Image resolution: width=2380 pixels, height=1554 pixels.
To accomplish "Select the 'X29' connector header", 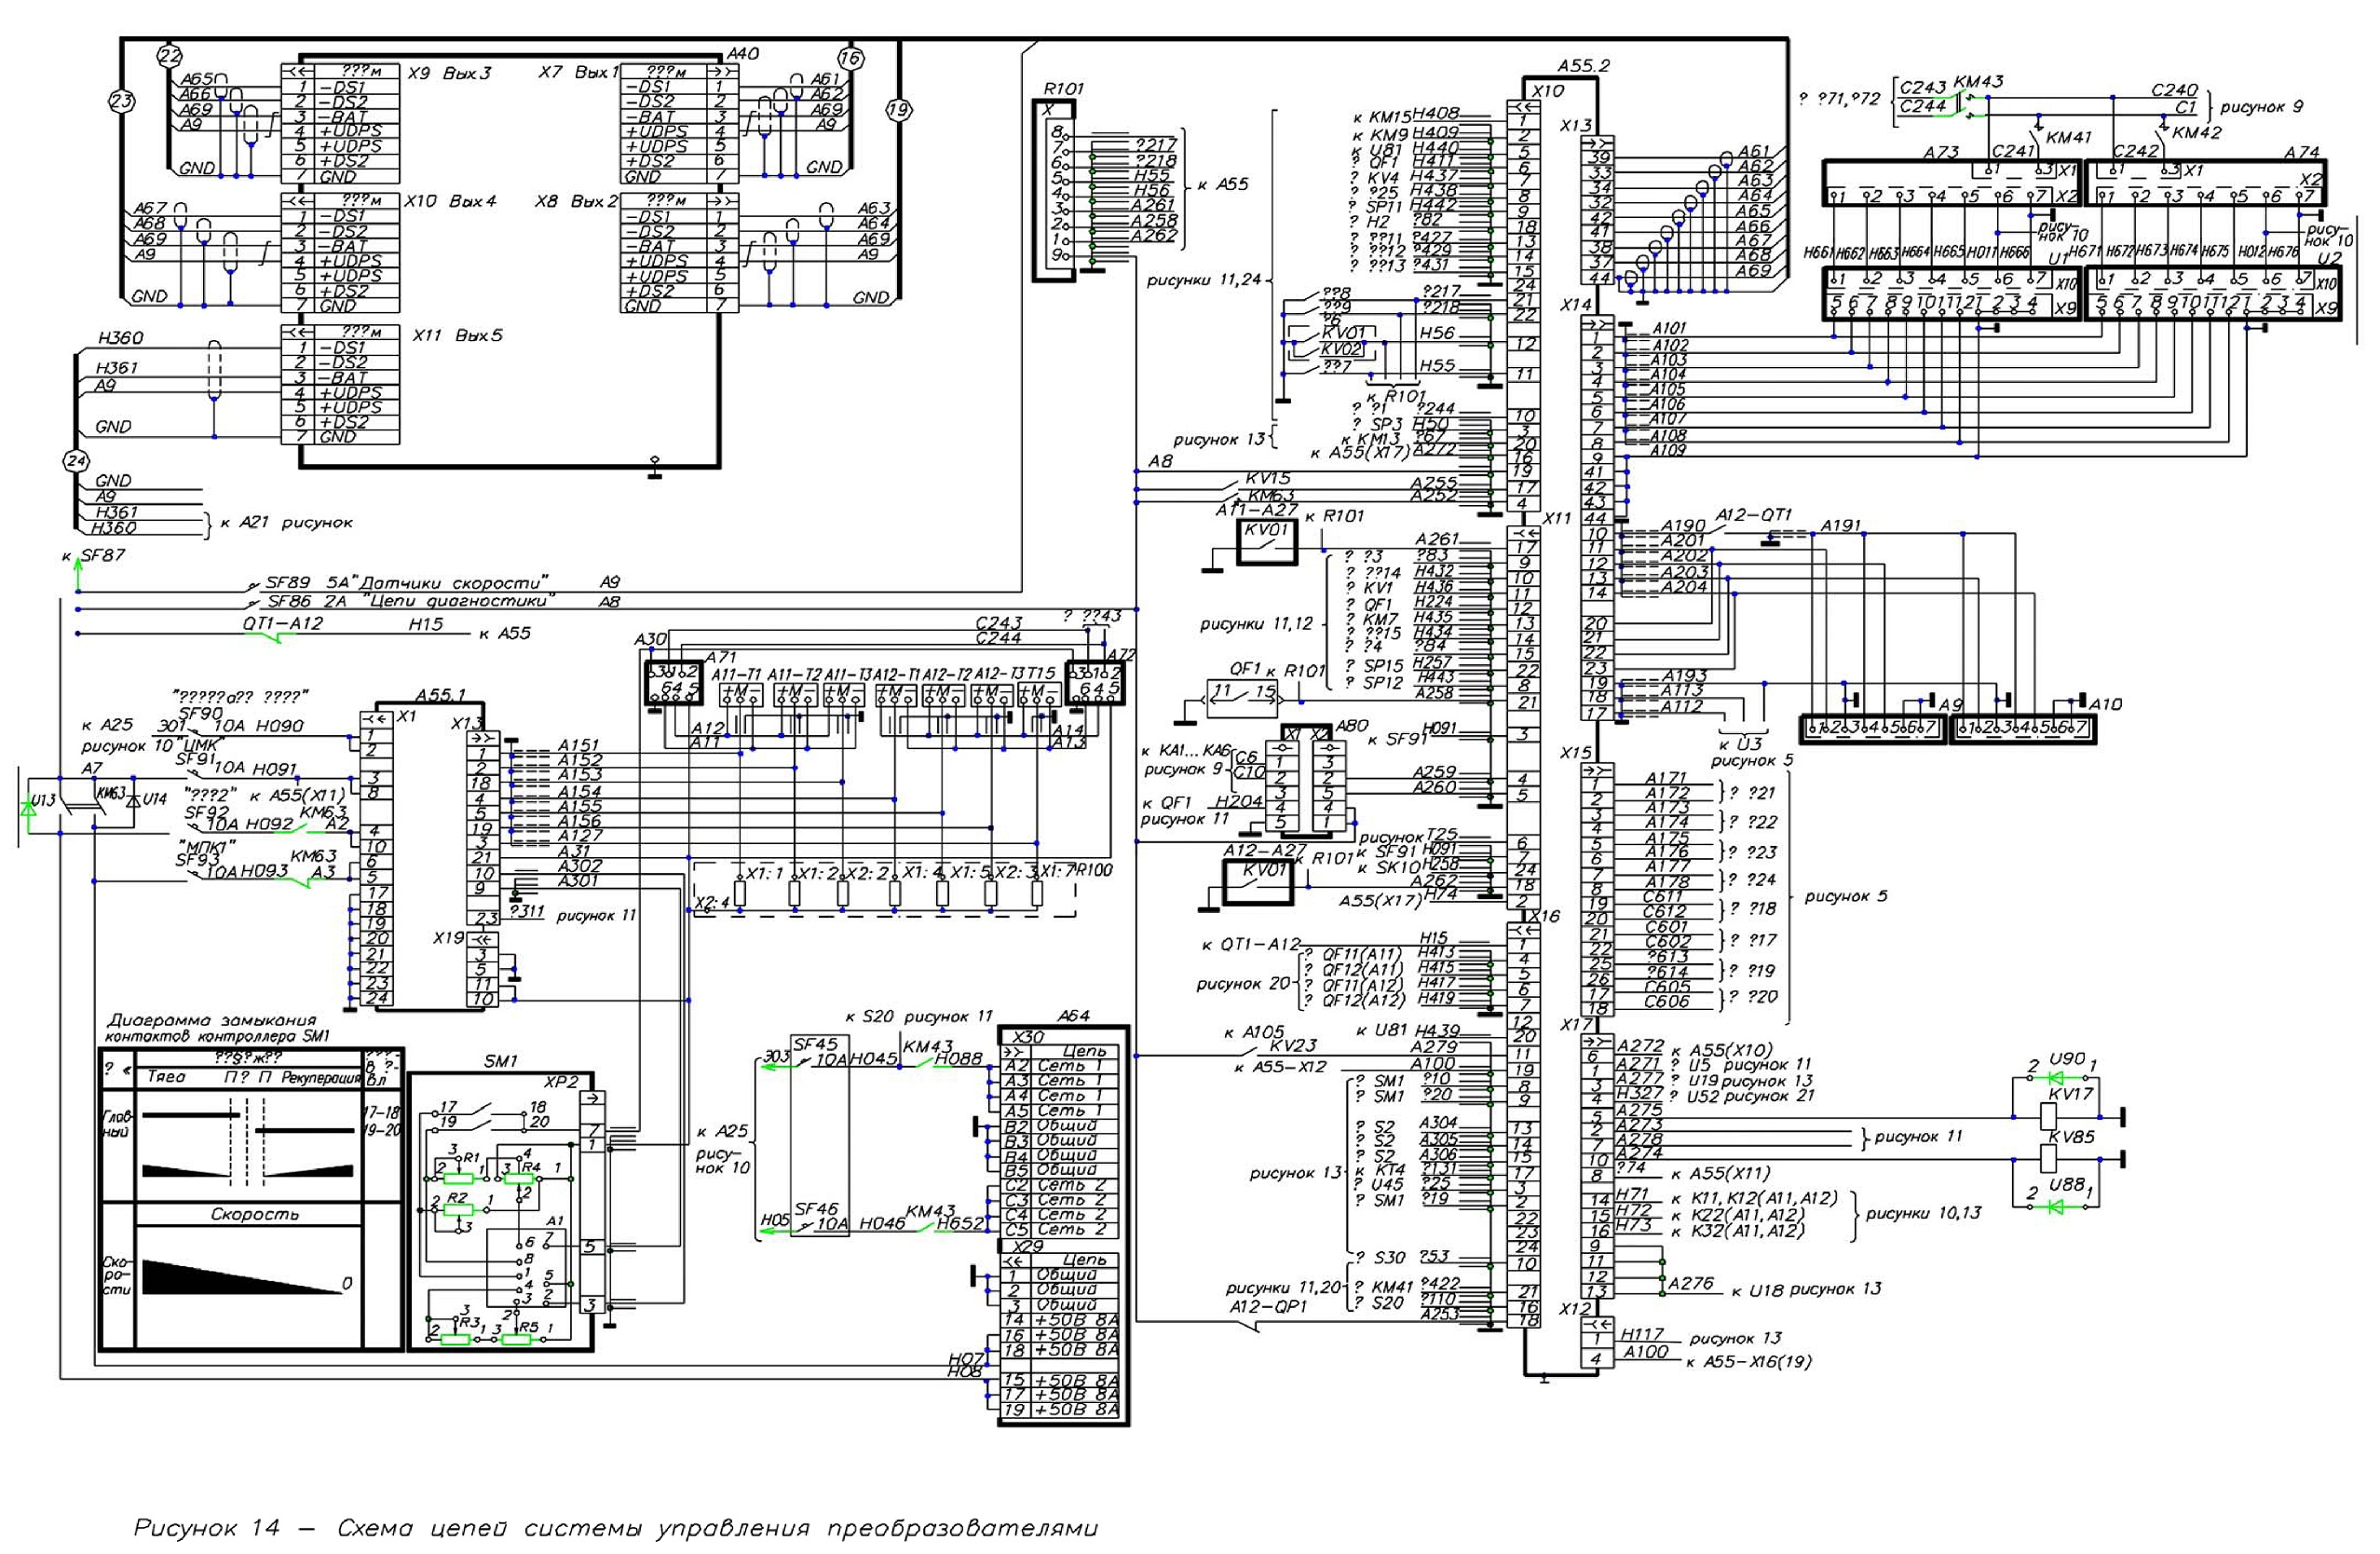I will coord(1028,1247).
